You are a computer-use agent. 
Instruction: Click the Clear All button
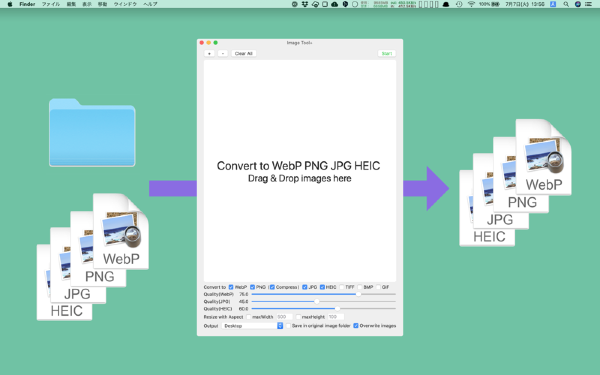coord(244,54)
